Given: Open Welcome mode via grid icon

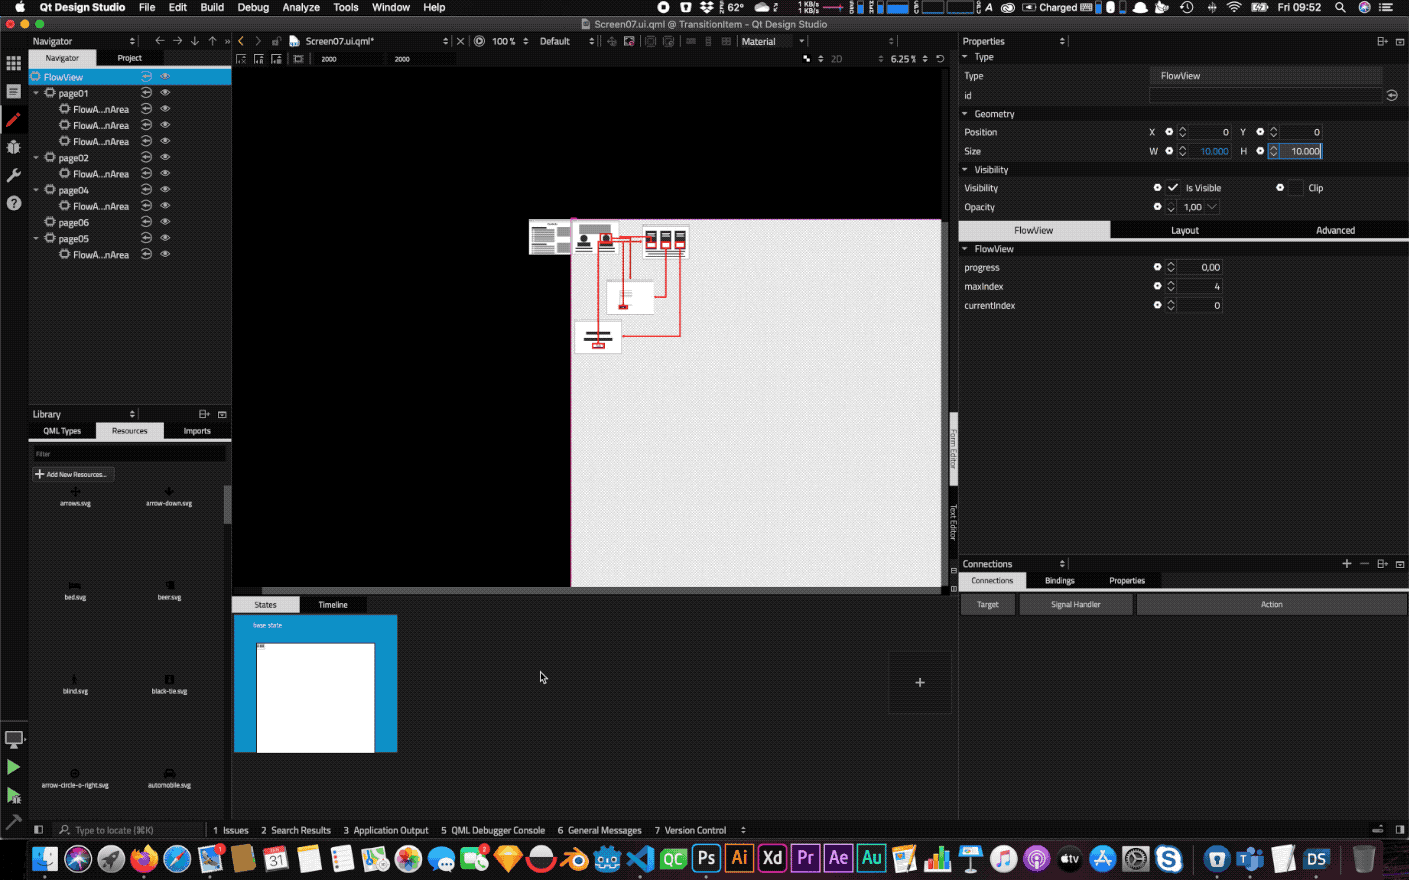Looking at the screenshot, I should [13, 63].
